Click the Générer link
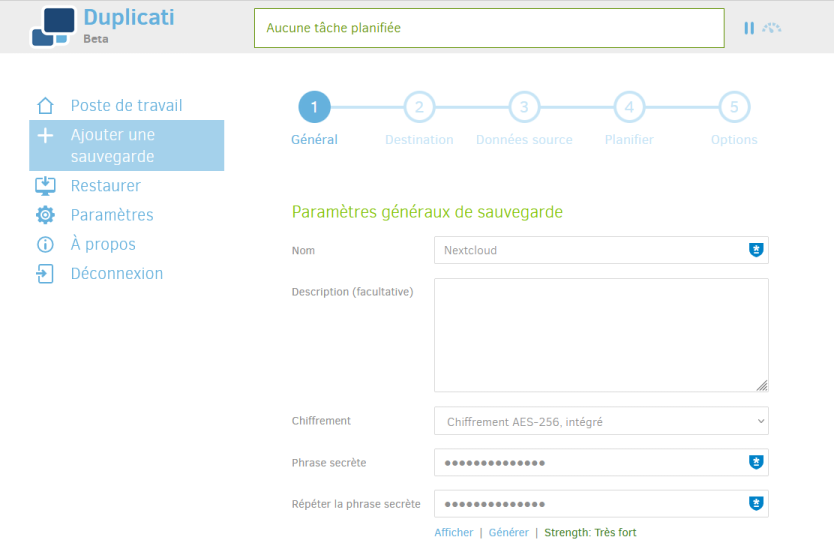The height and width of the screenshot is (555, 834). [508, 532]
